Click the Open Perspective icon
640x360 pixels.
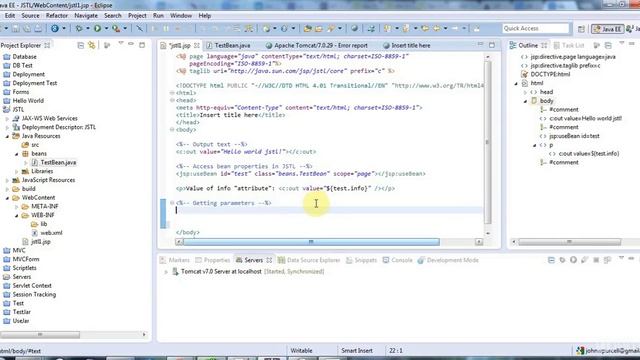click(581, 29)
